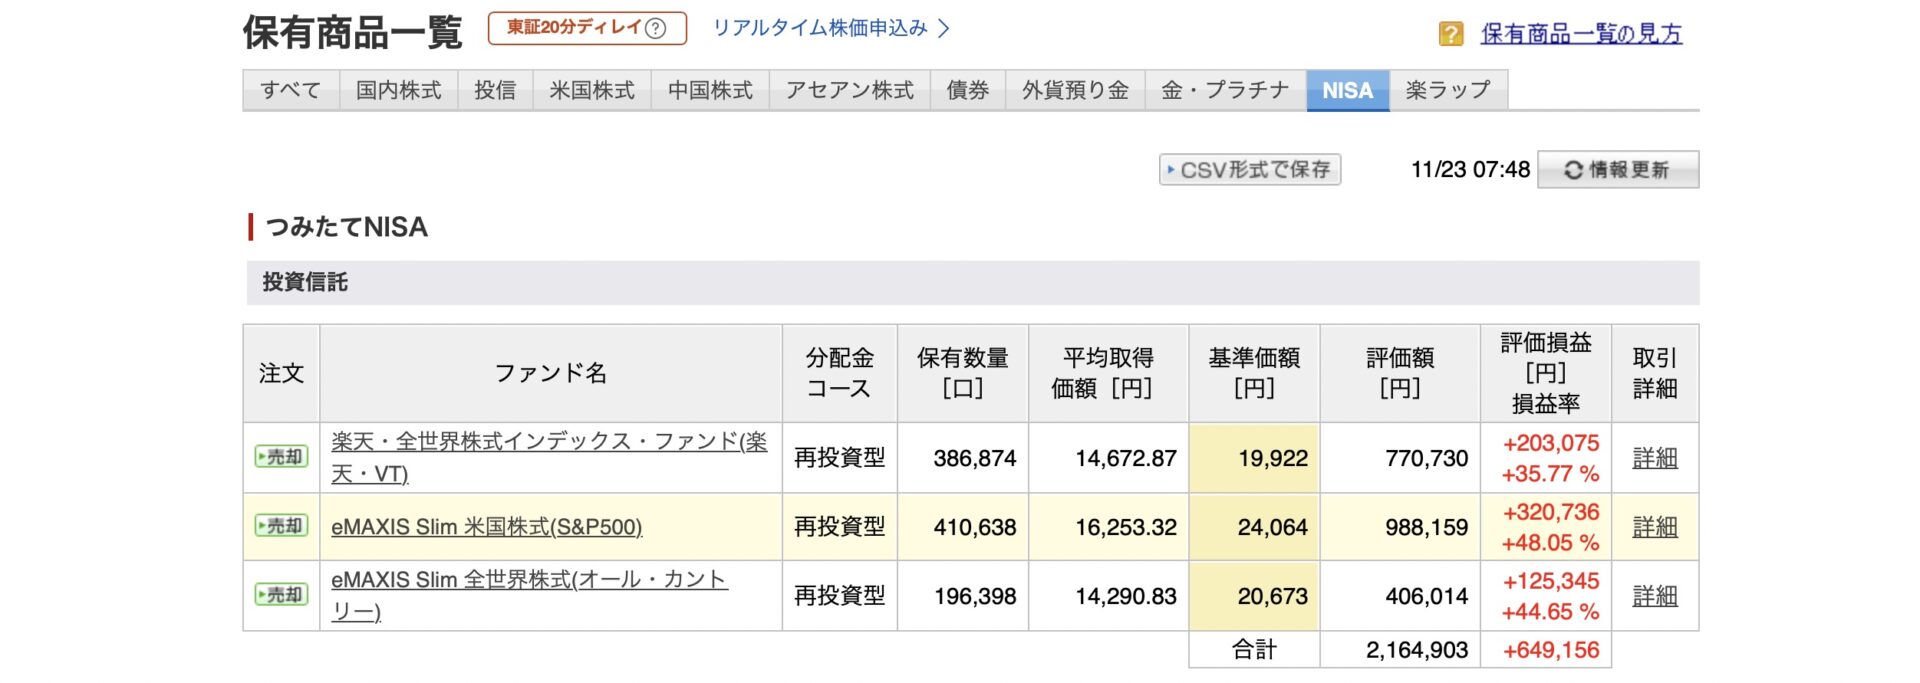The image size is (1920, 683).
Task: Click the average price 16,253.32
Action: (x=1126, y=527)
